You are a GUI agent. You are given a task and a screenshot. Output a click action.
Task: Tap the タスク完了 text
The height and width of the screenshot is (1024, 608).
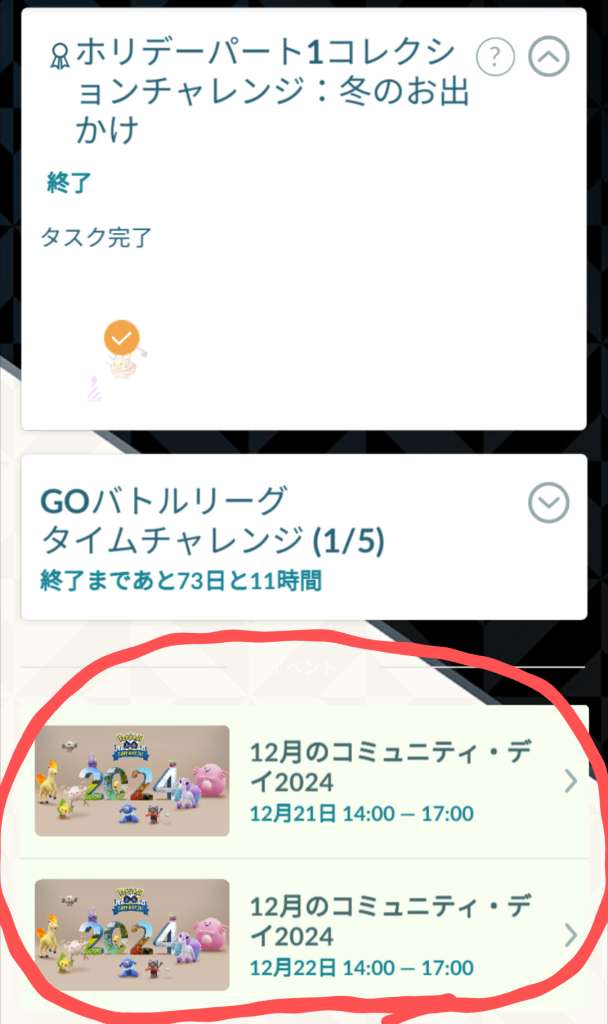coord(96,236)
